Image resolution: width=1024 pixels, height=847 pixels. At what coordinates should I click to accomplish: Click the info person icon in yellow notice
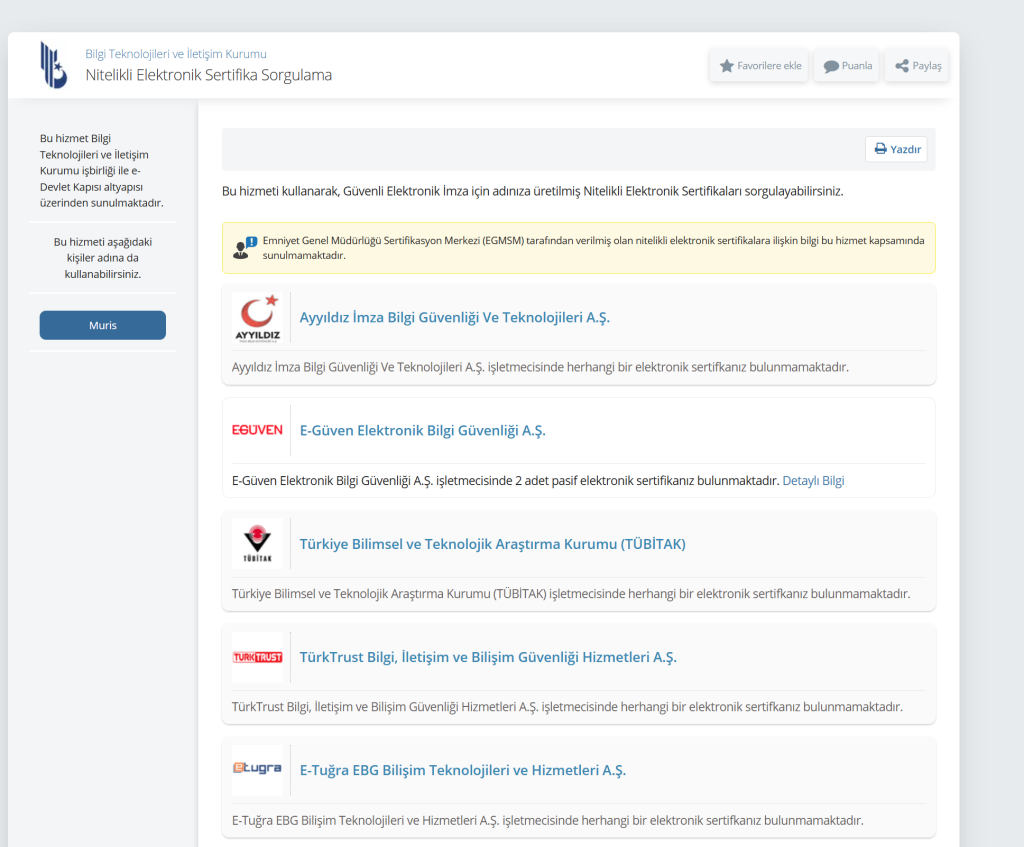coord(245,248)
